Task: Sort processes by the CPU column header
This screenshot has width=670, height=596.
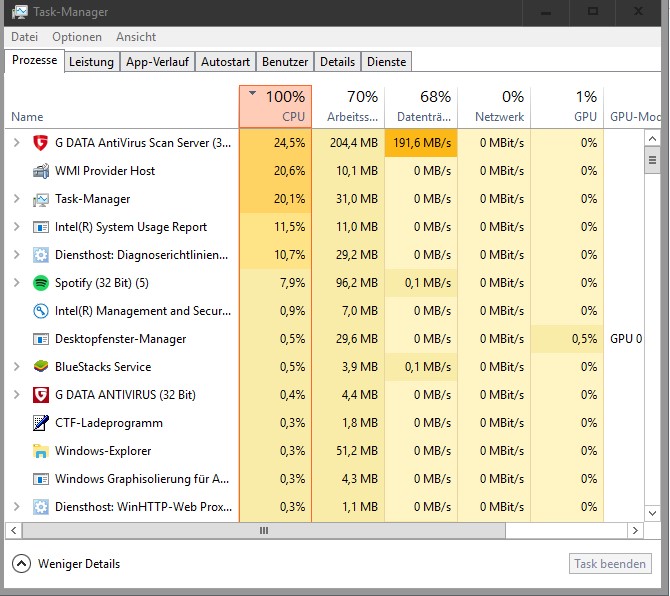Action: (276, 107)
